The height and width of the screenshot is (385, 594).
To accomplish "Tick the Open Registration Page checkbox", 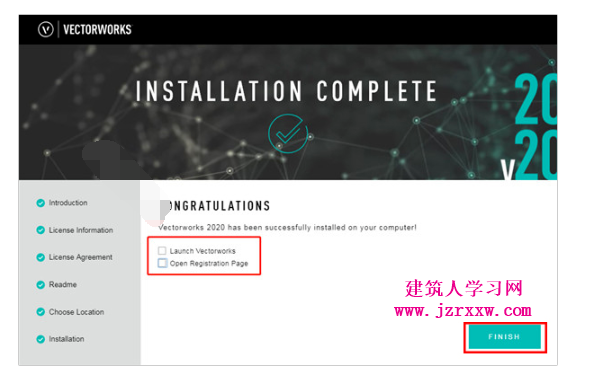I will 162,263.
